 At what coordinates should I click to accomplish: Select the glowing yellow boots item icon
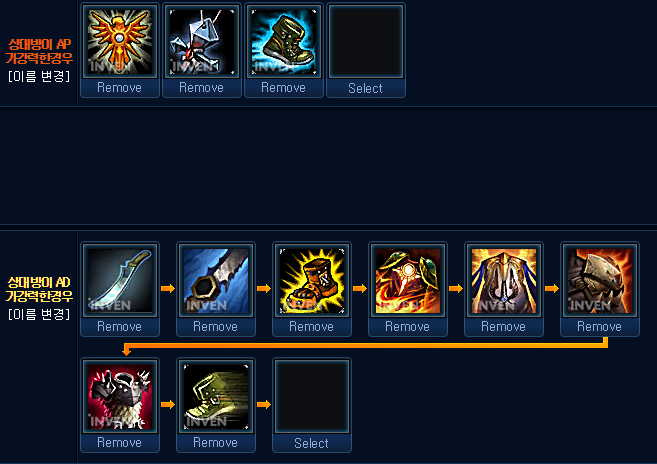312,280
